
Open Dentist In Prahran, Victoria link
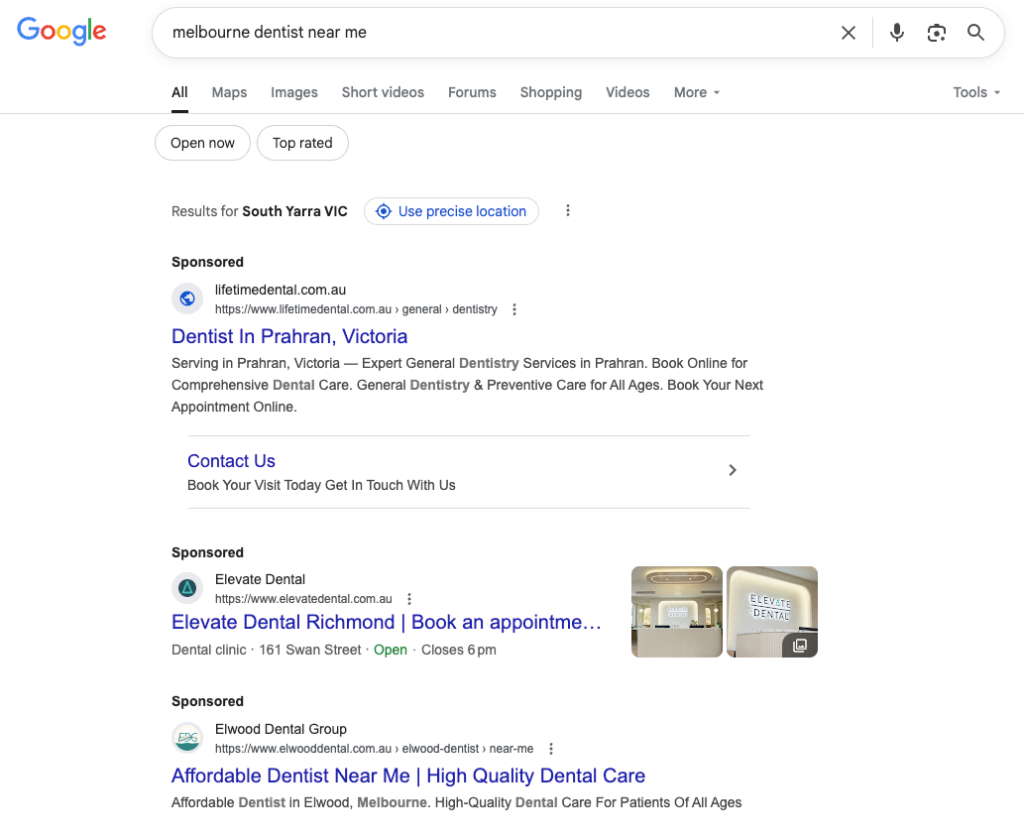point(289,336)
